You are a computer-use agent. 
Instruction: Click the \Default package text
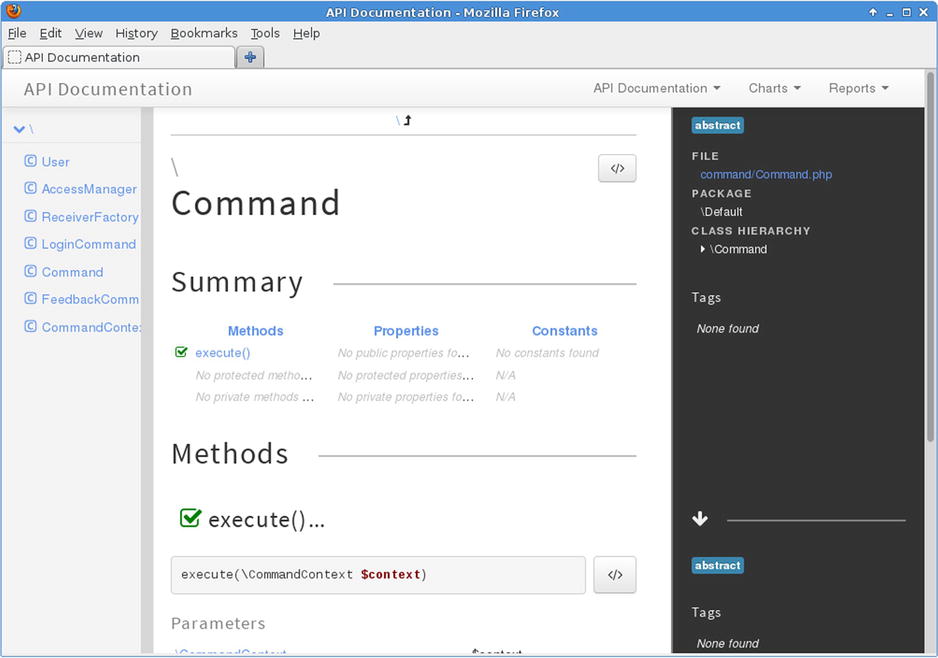(721, 212)
